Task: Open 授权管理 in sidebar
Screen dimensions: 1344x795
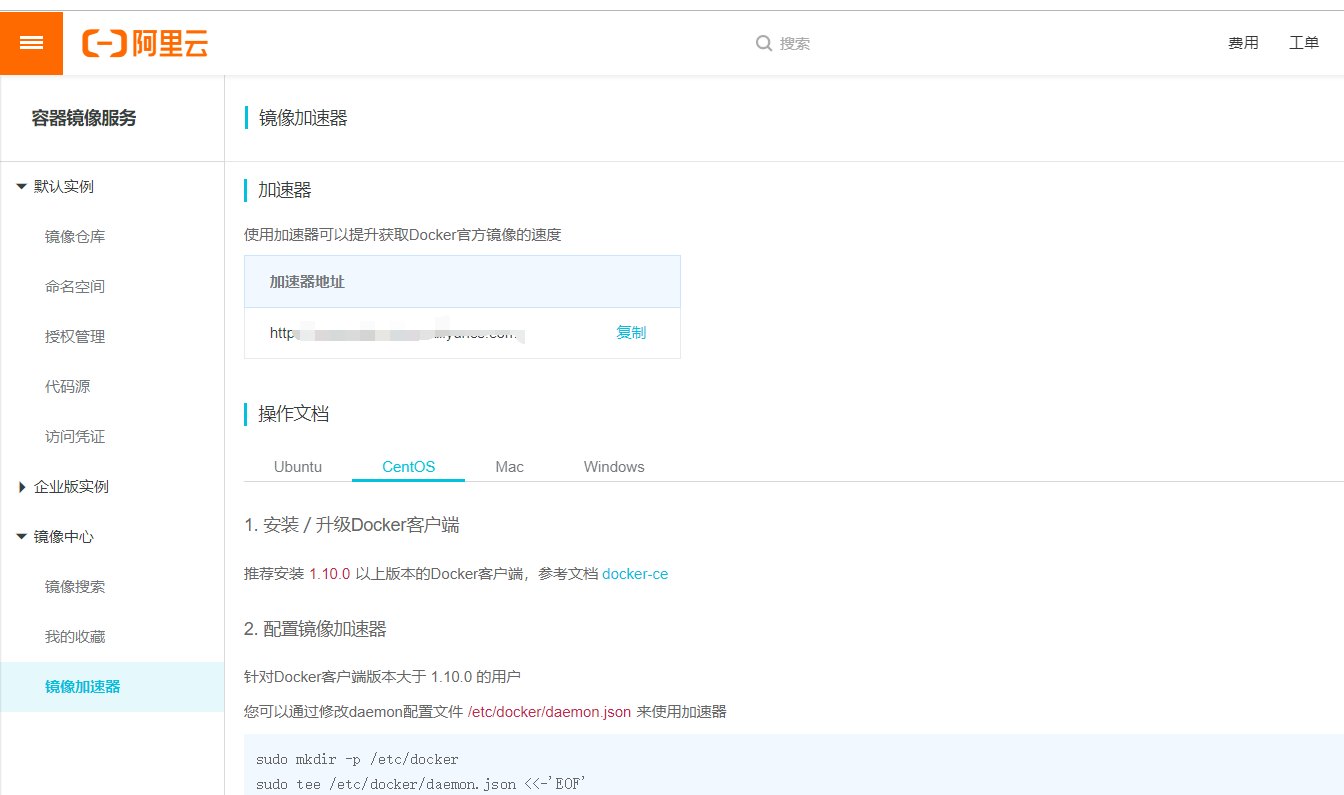Action: (x=75, y=337)
